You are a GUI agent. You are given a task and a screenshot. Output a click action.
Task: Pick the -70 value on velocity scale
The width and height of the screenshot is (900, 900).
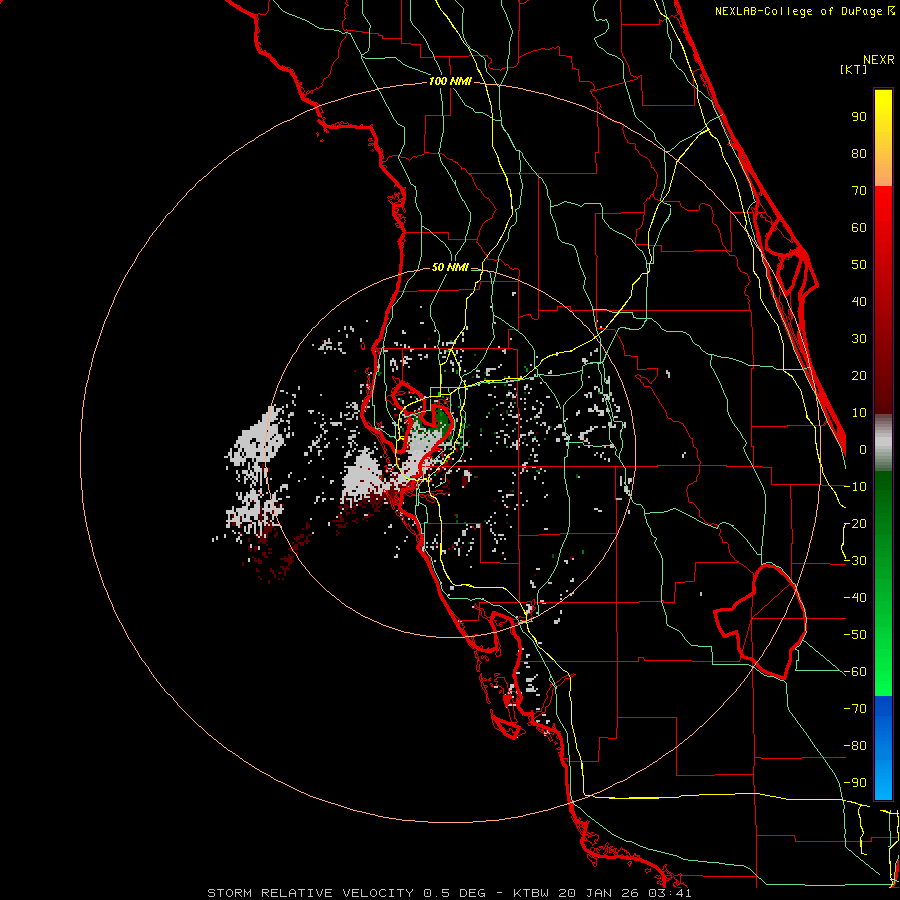point(855,709)
